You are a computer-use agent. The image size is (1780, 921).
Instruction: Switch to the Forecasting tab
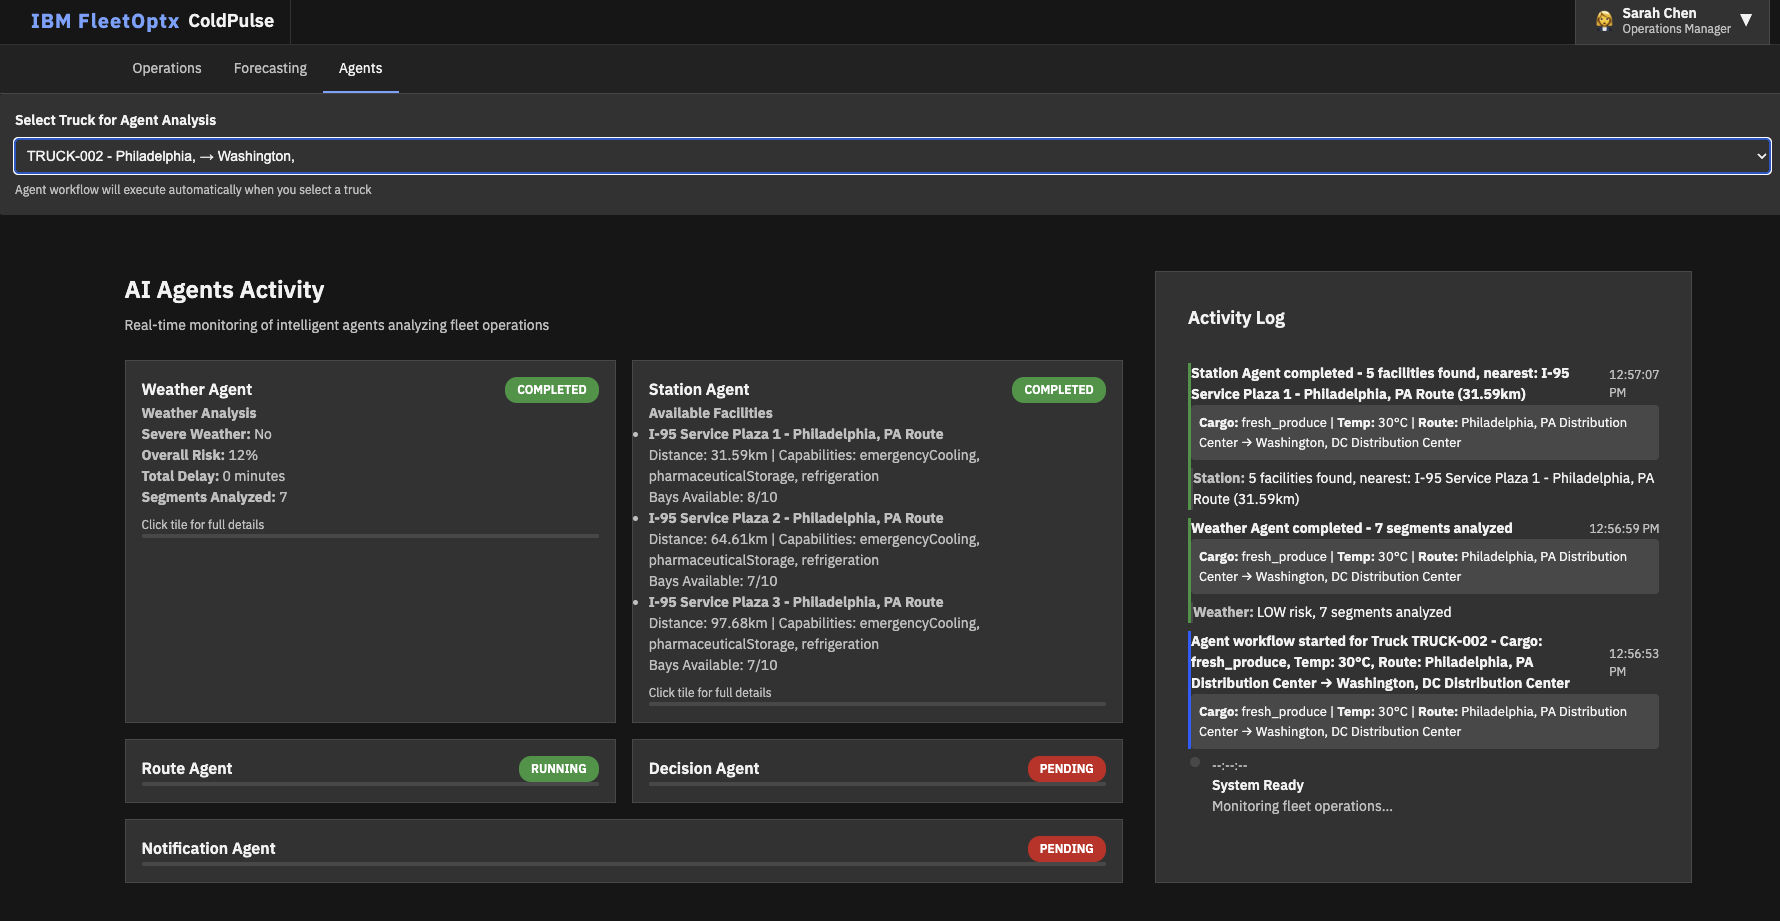270,68
